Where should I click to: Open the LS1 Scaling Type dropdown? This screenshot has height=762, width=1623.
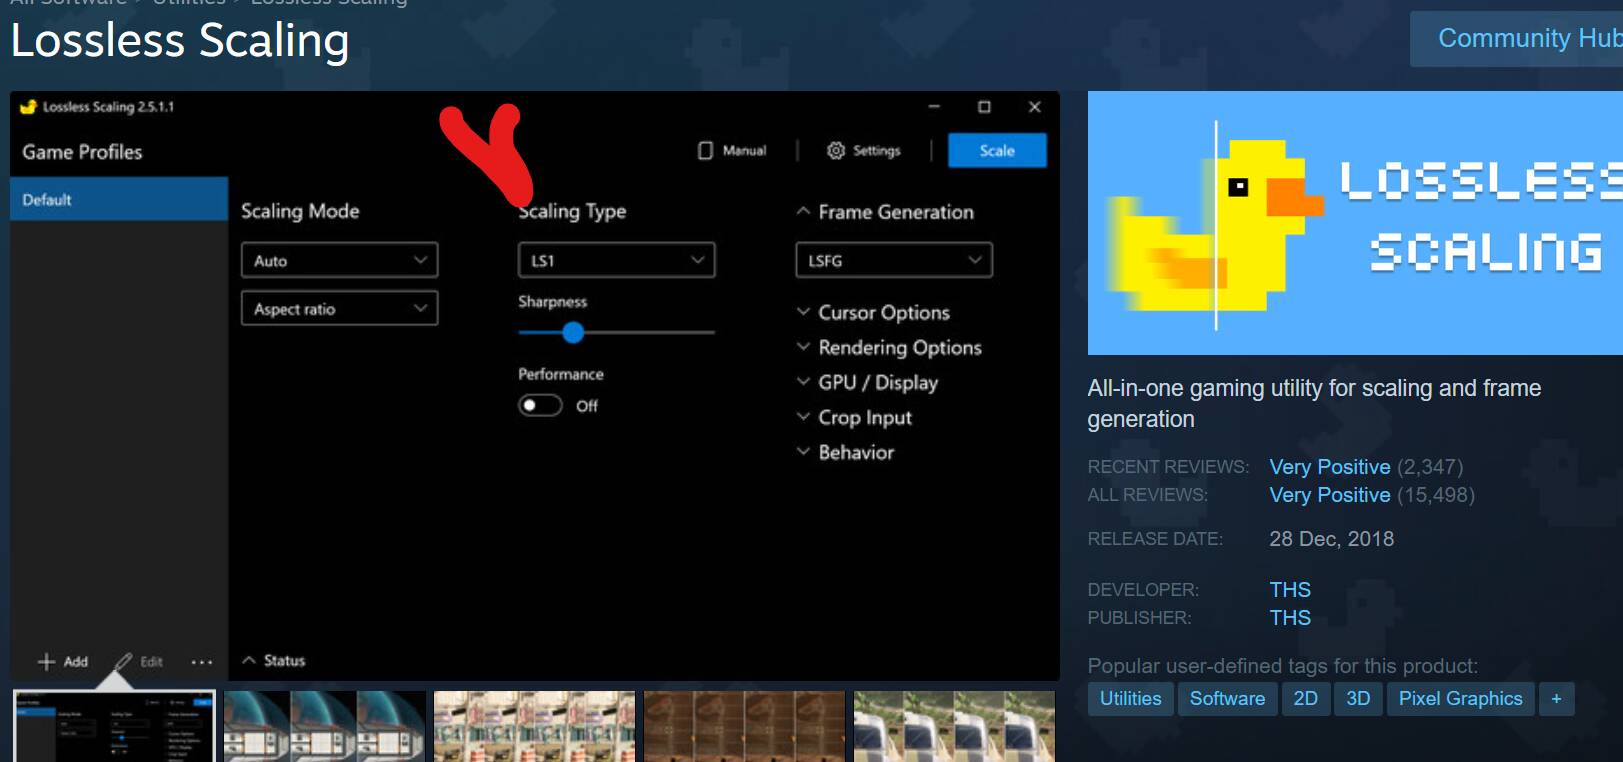[616, 261]
